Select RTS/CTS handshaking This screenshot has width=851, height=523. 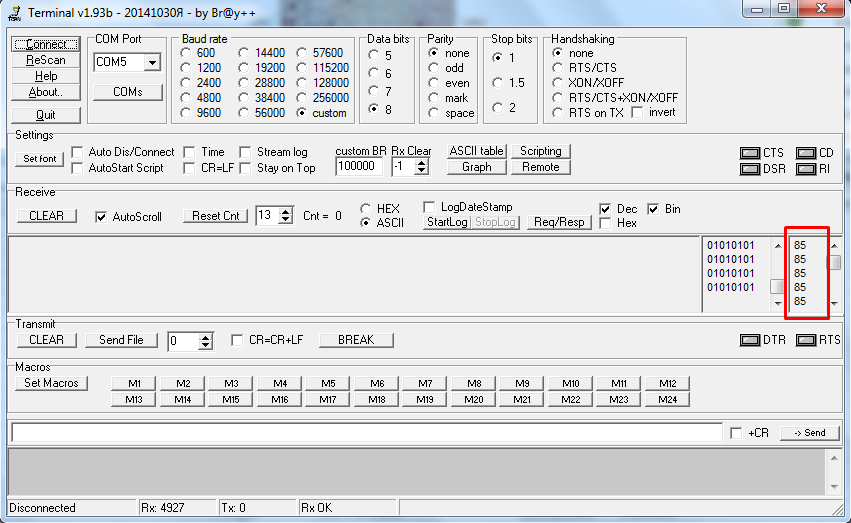(557, 68)
